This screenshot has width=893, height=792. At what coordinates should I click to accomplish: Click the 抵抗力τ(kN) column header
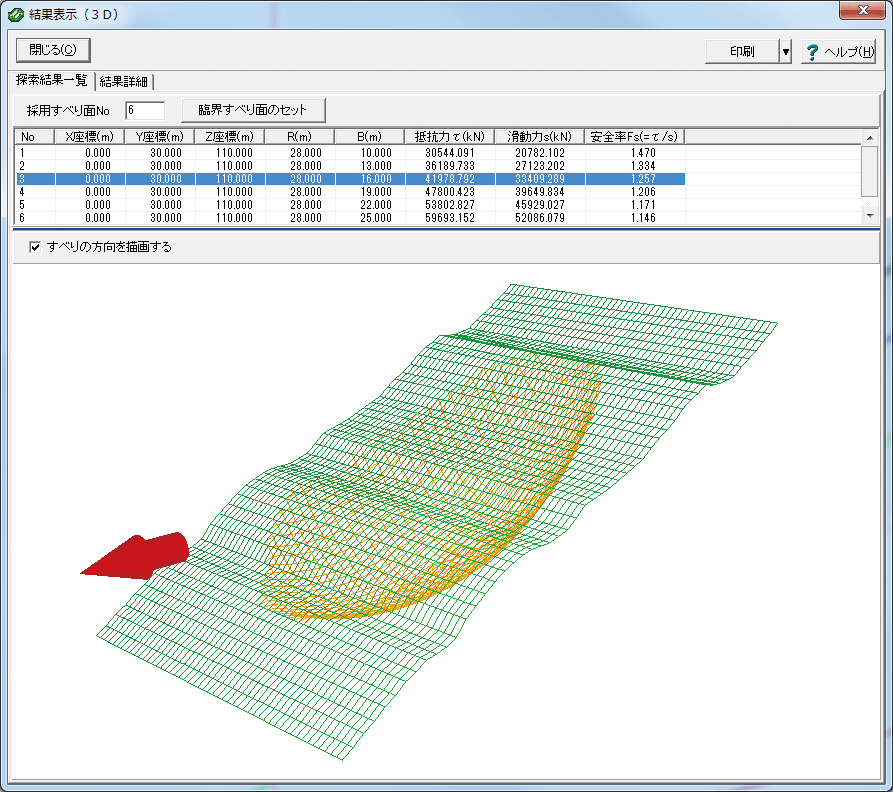[x=449, y=136]
